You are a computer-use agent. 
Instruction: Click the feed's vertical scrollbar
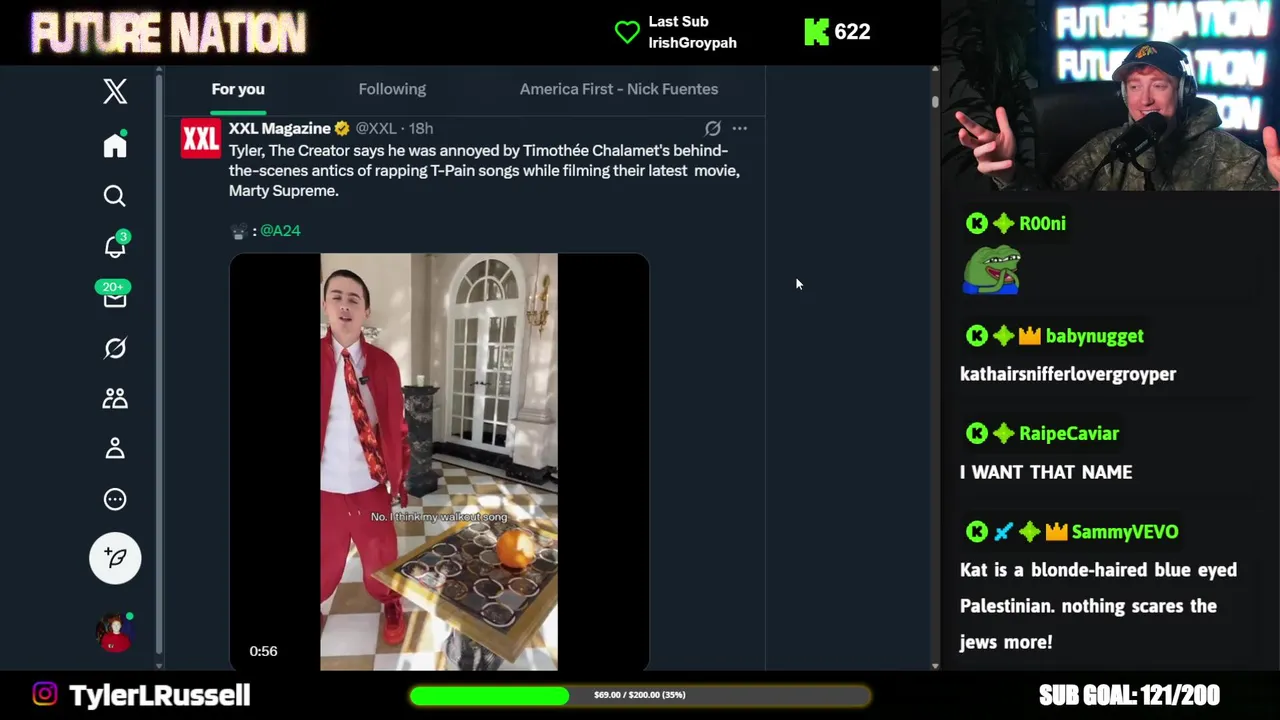click(935, 367)
